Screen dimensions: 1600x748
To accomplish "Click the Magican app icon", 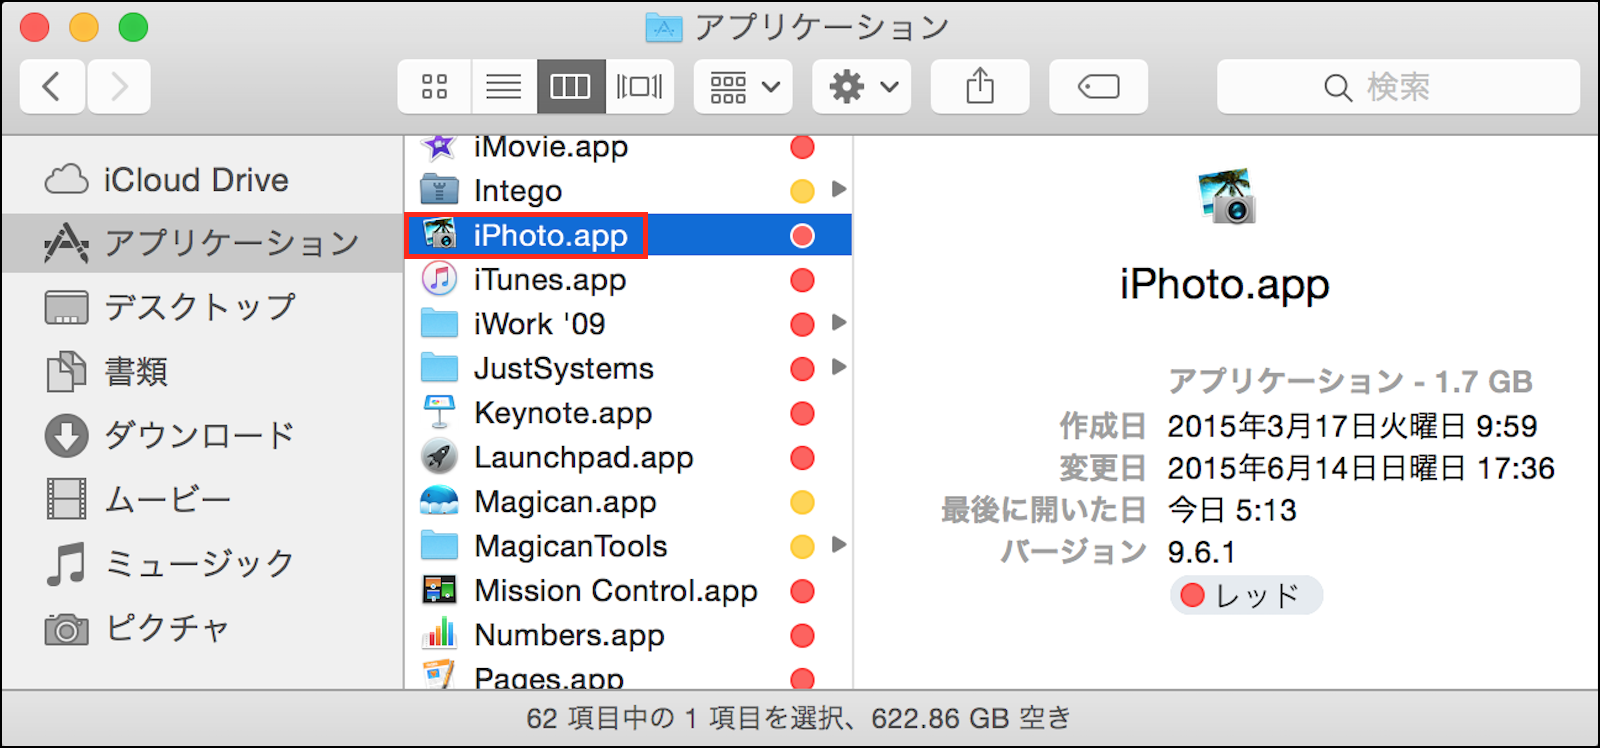I will 439,501.
